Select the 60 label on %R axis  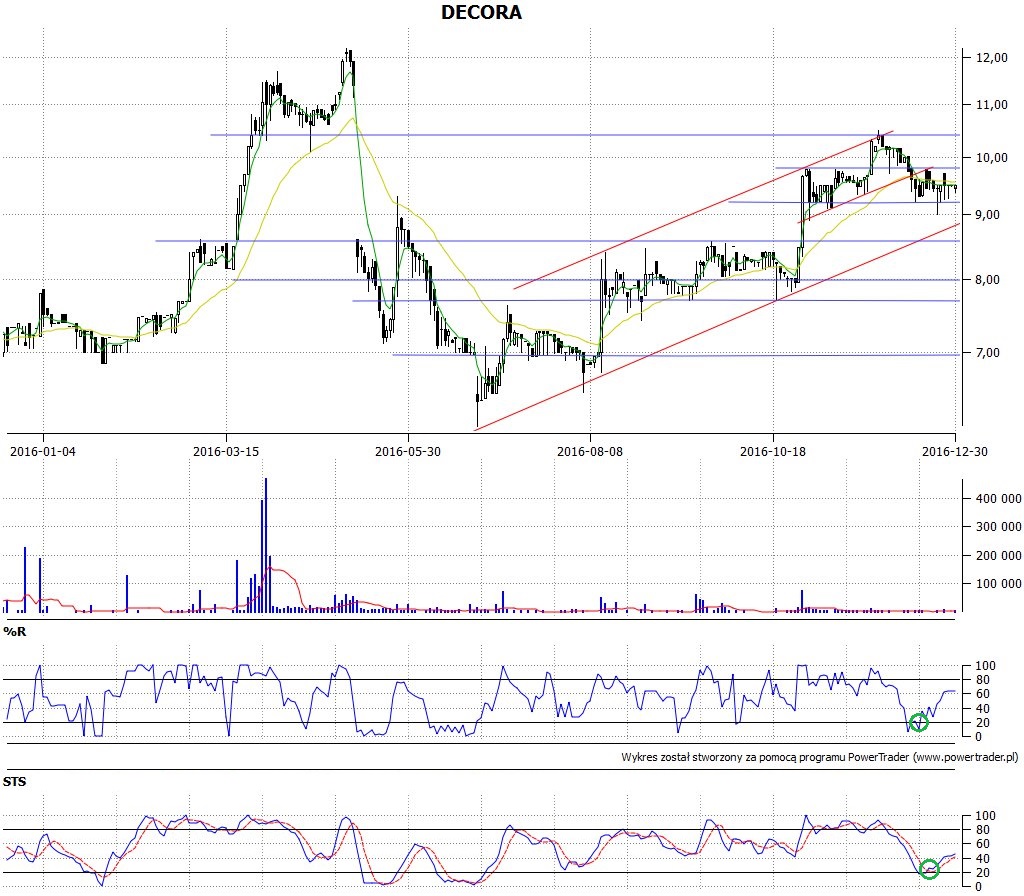click(982, 694)
